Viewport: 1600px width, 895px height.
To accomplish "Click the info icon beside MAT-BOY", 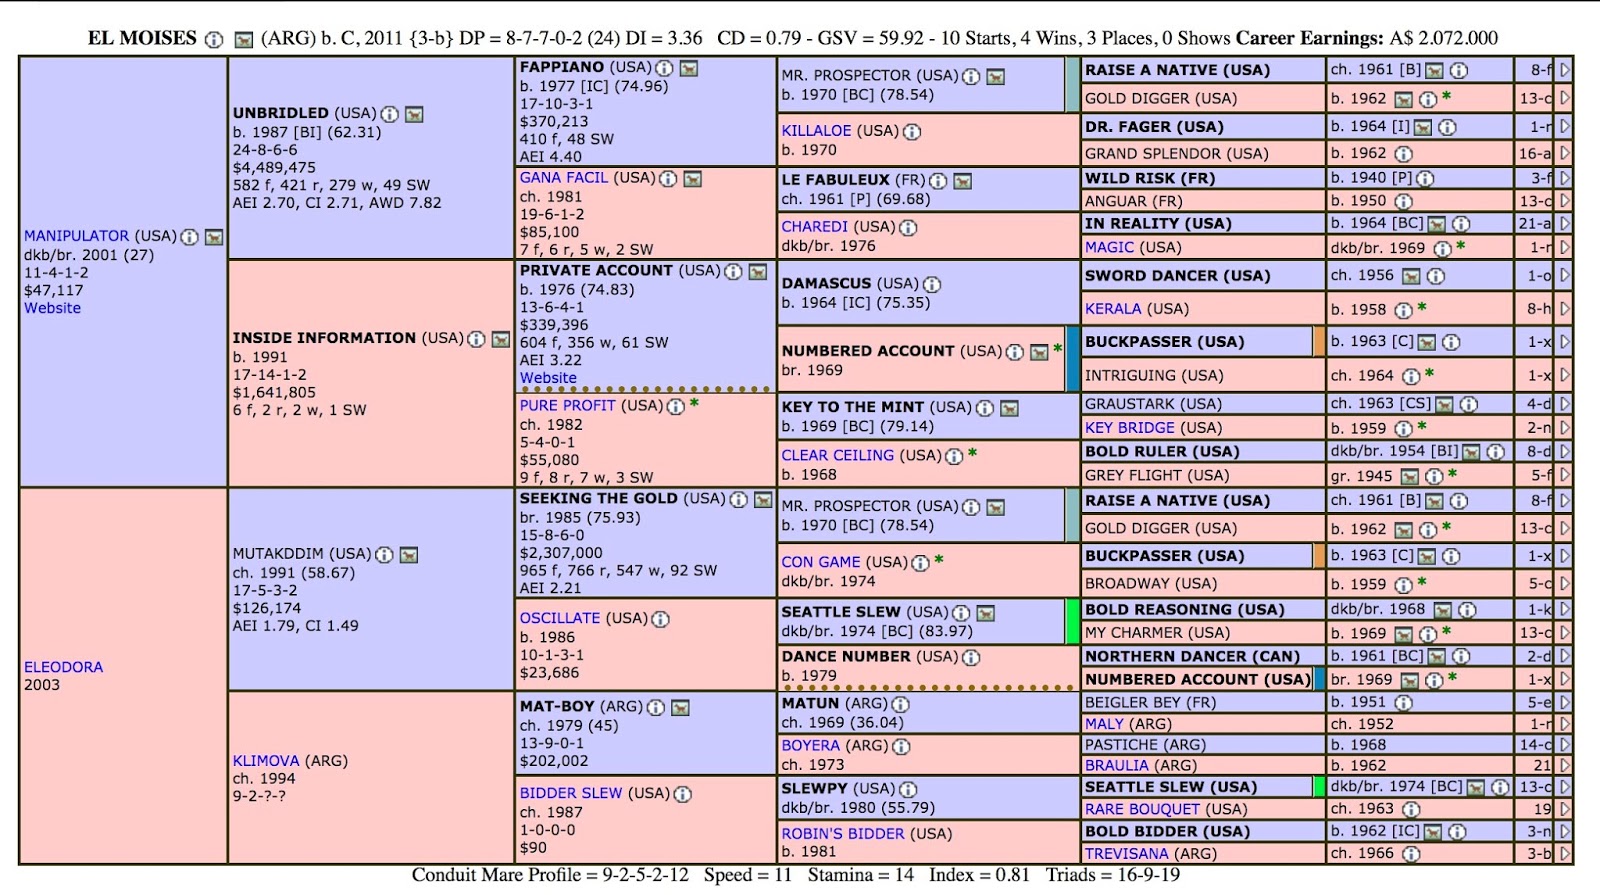I will tap(655, 707).
